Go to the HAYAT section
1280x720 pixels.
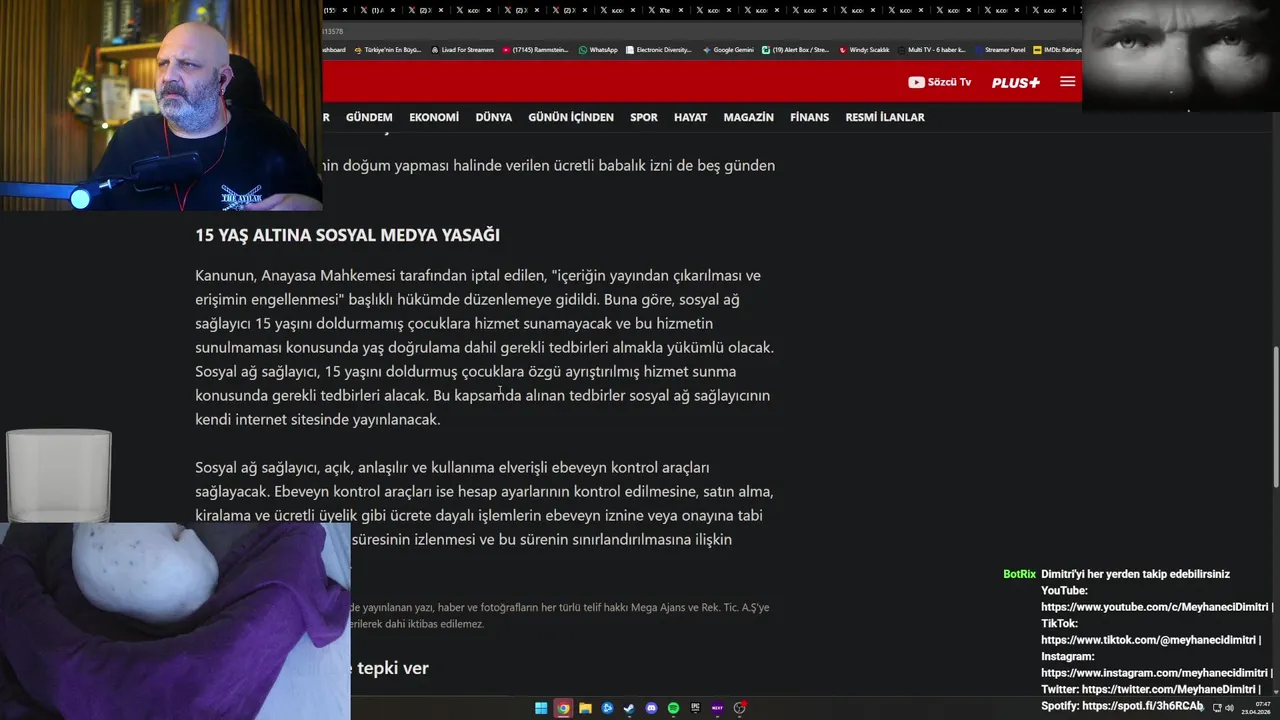click(690, 117)
